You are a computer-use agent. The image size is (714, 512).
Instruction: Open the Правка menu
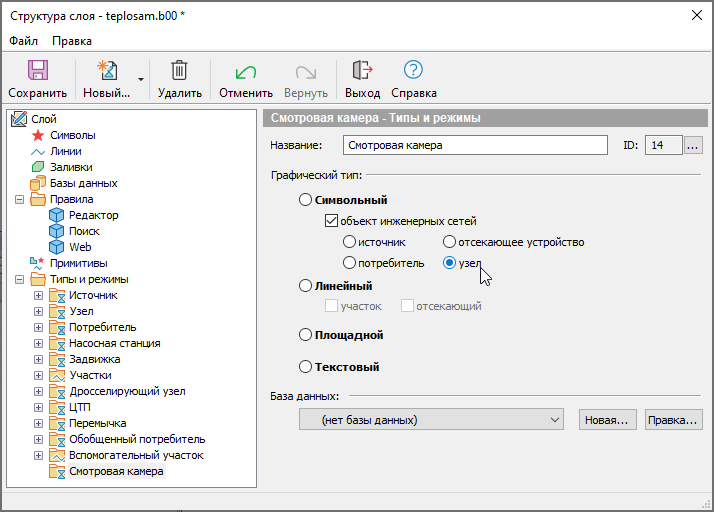(72, 41)
